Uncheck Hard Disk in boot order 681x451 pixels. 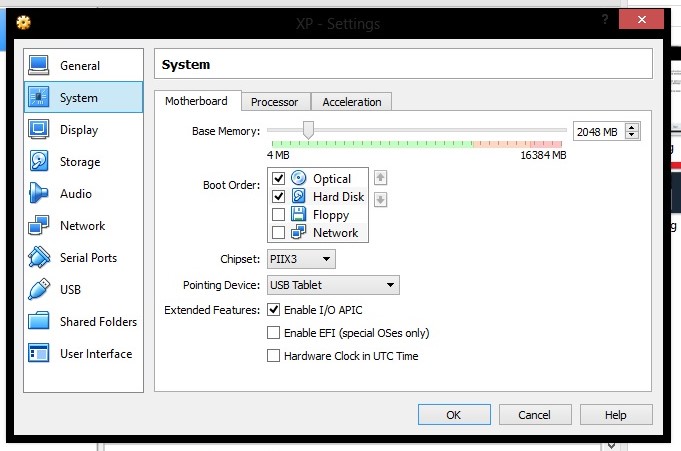278,197
